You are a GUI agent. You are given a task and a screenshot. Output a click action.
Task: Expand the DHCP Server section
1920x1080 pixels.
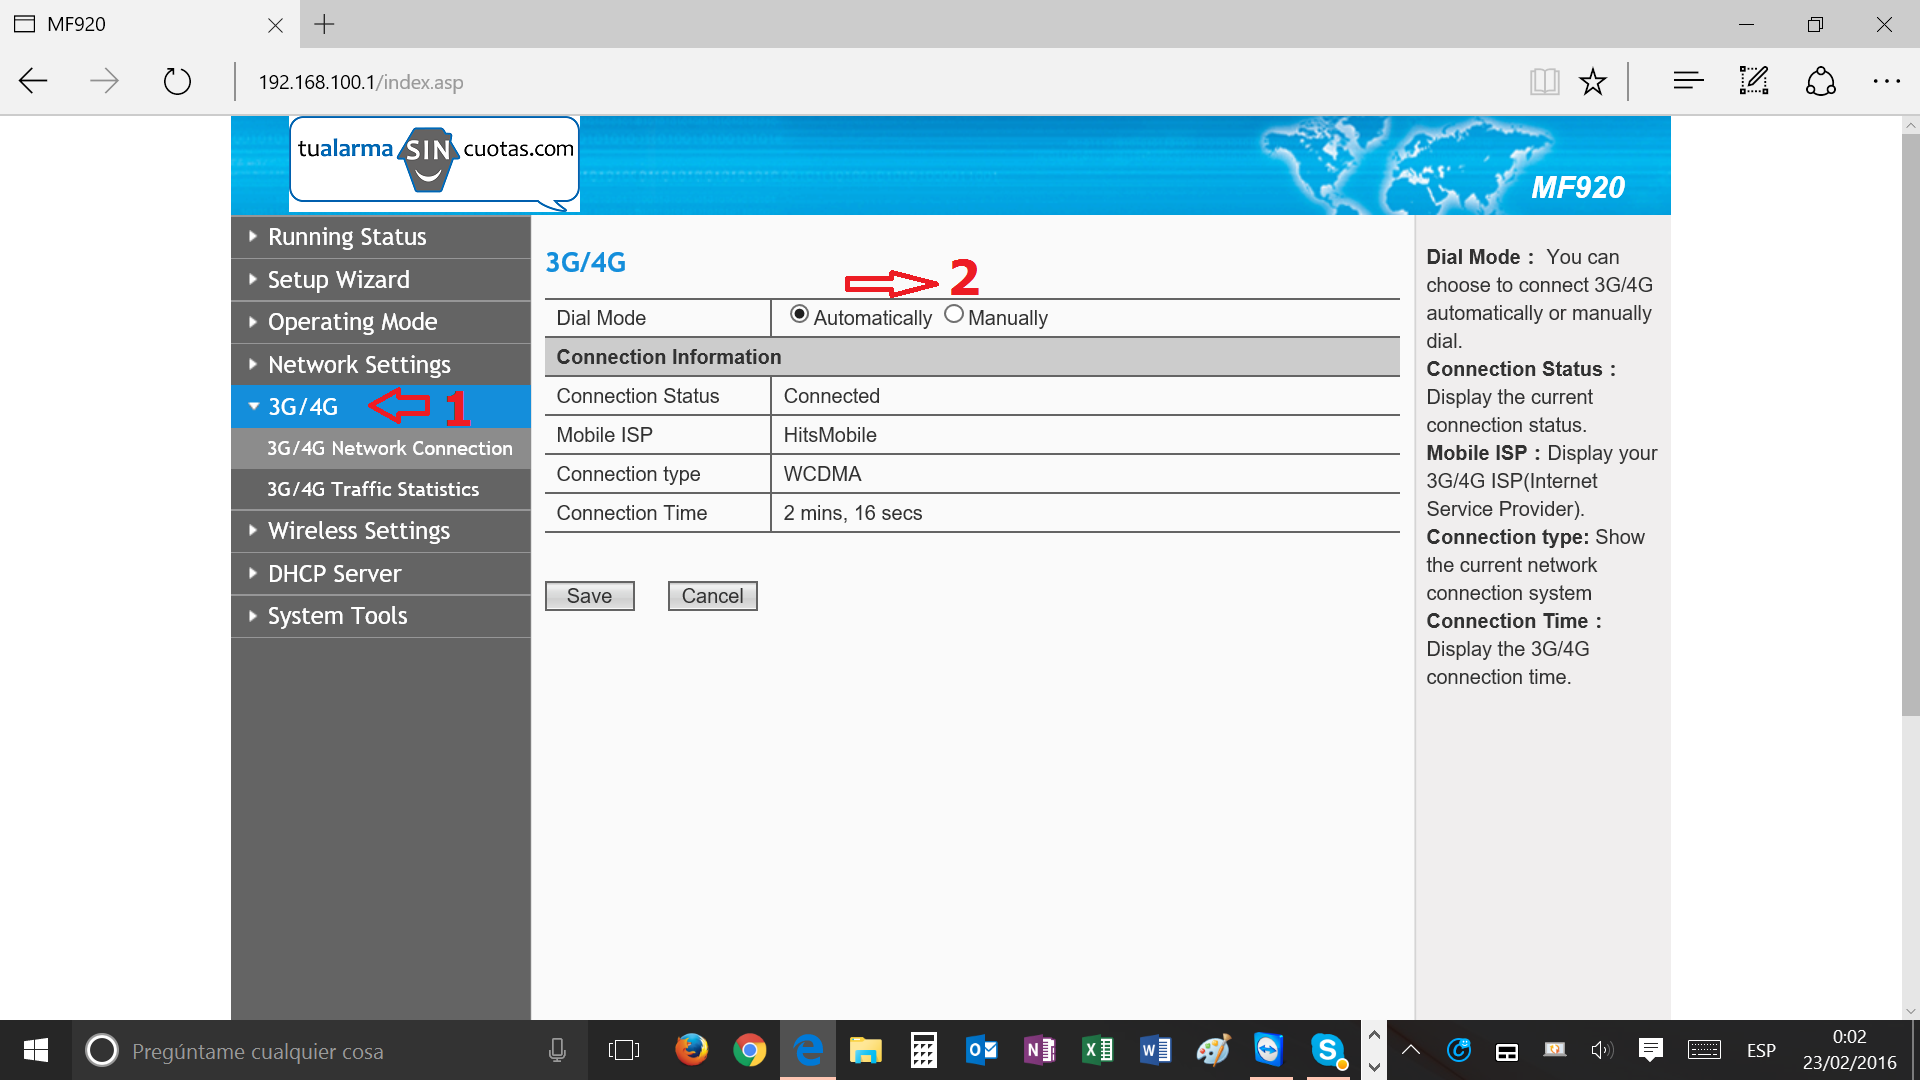click(334, 572)
